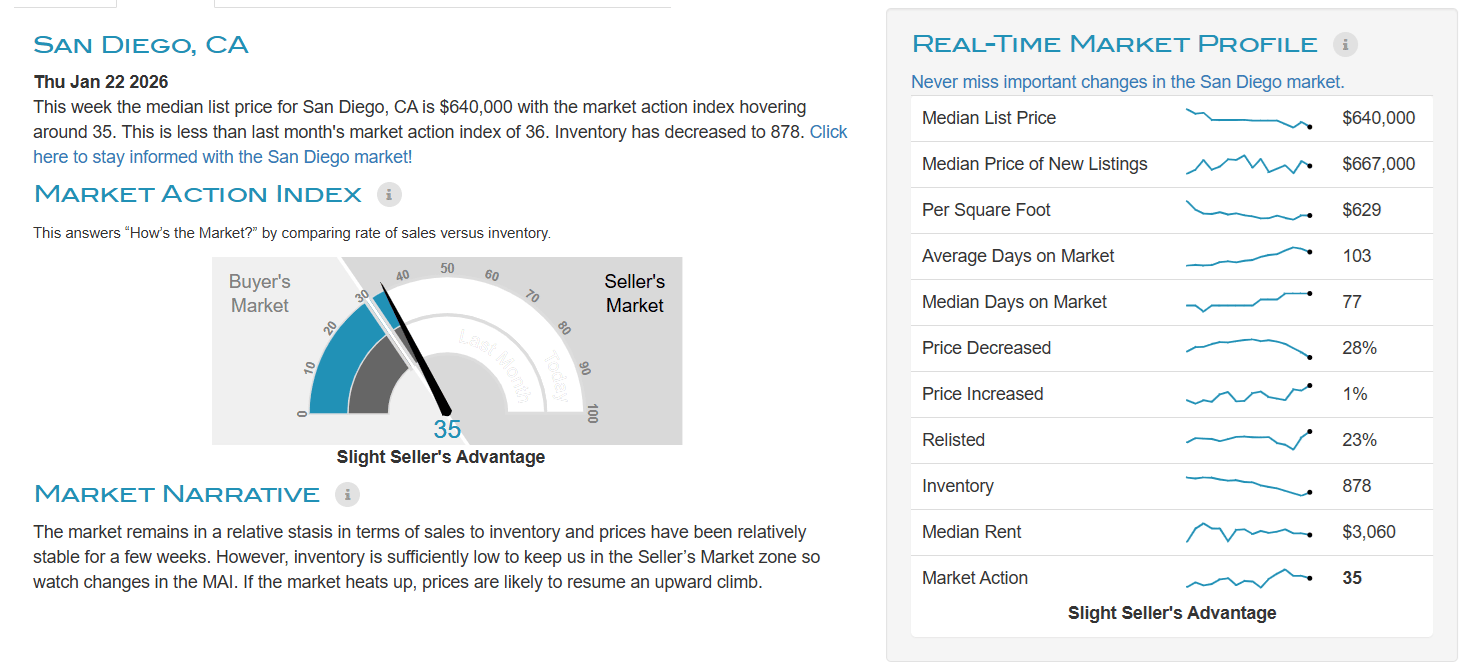This screenshot has height=672, width=1475.
Task: Click info icon next to Market Narrative
Action: pyautogui.click(x=347, y=494)
